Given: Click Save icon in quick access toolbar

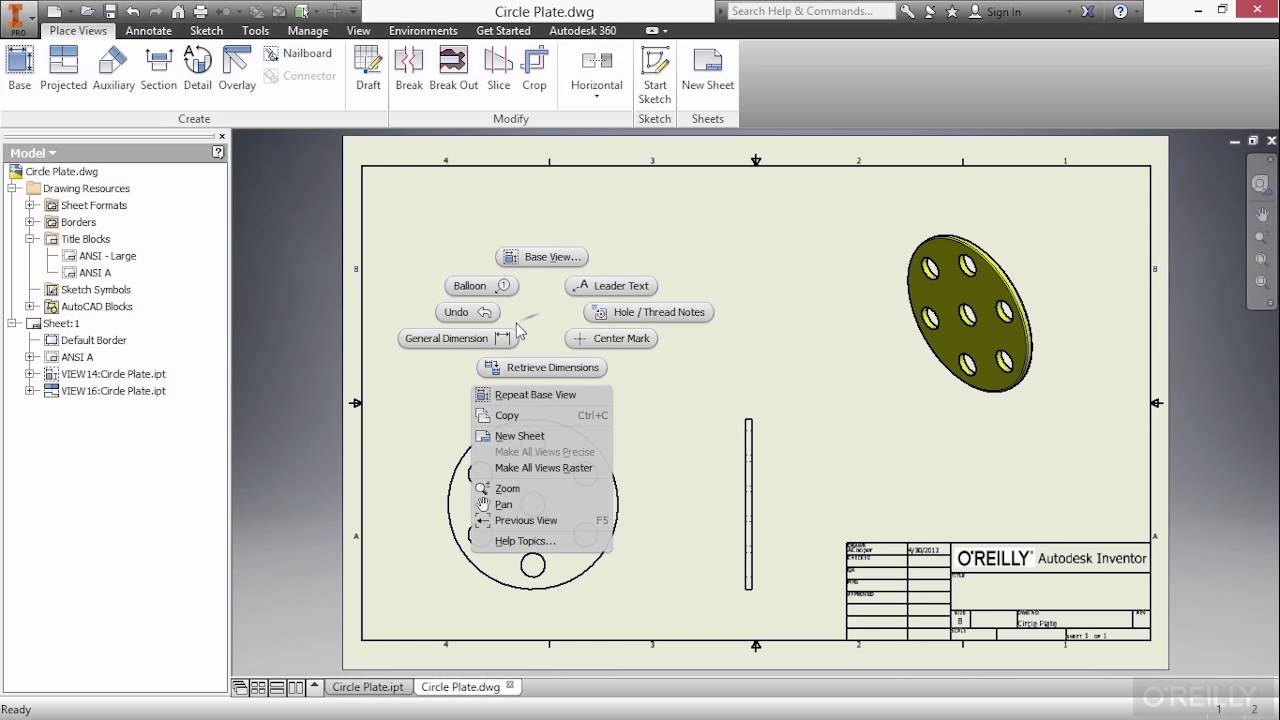Looking at the screenshot, I should (110, 12).
